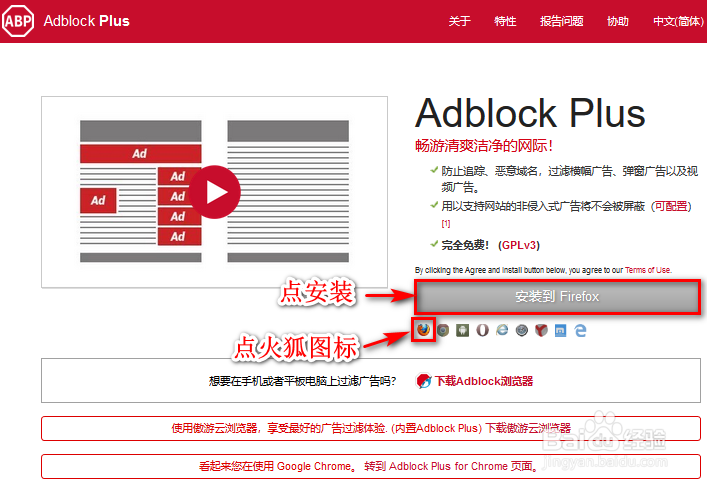
Task: Open the GPLv3 license link
Action: coord(519,245)
